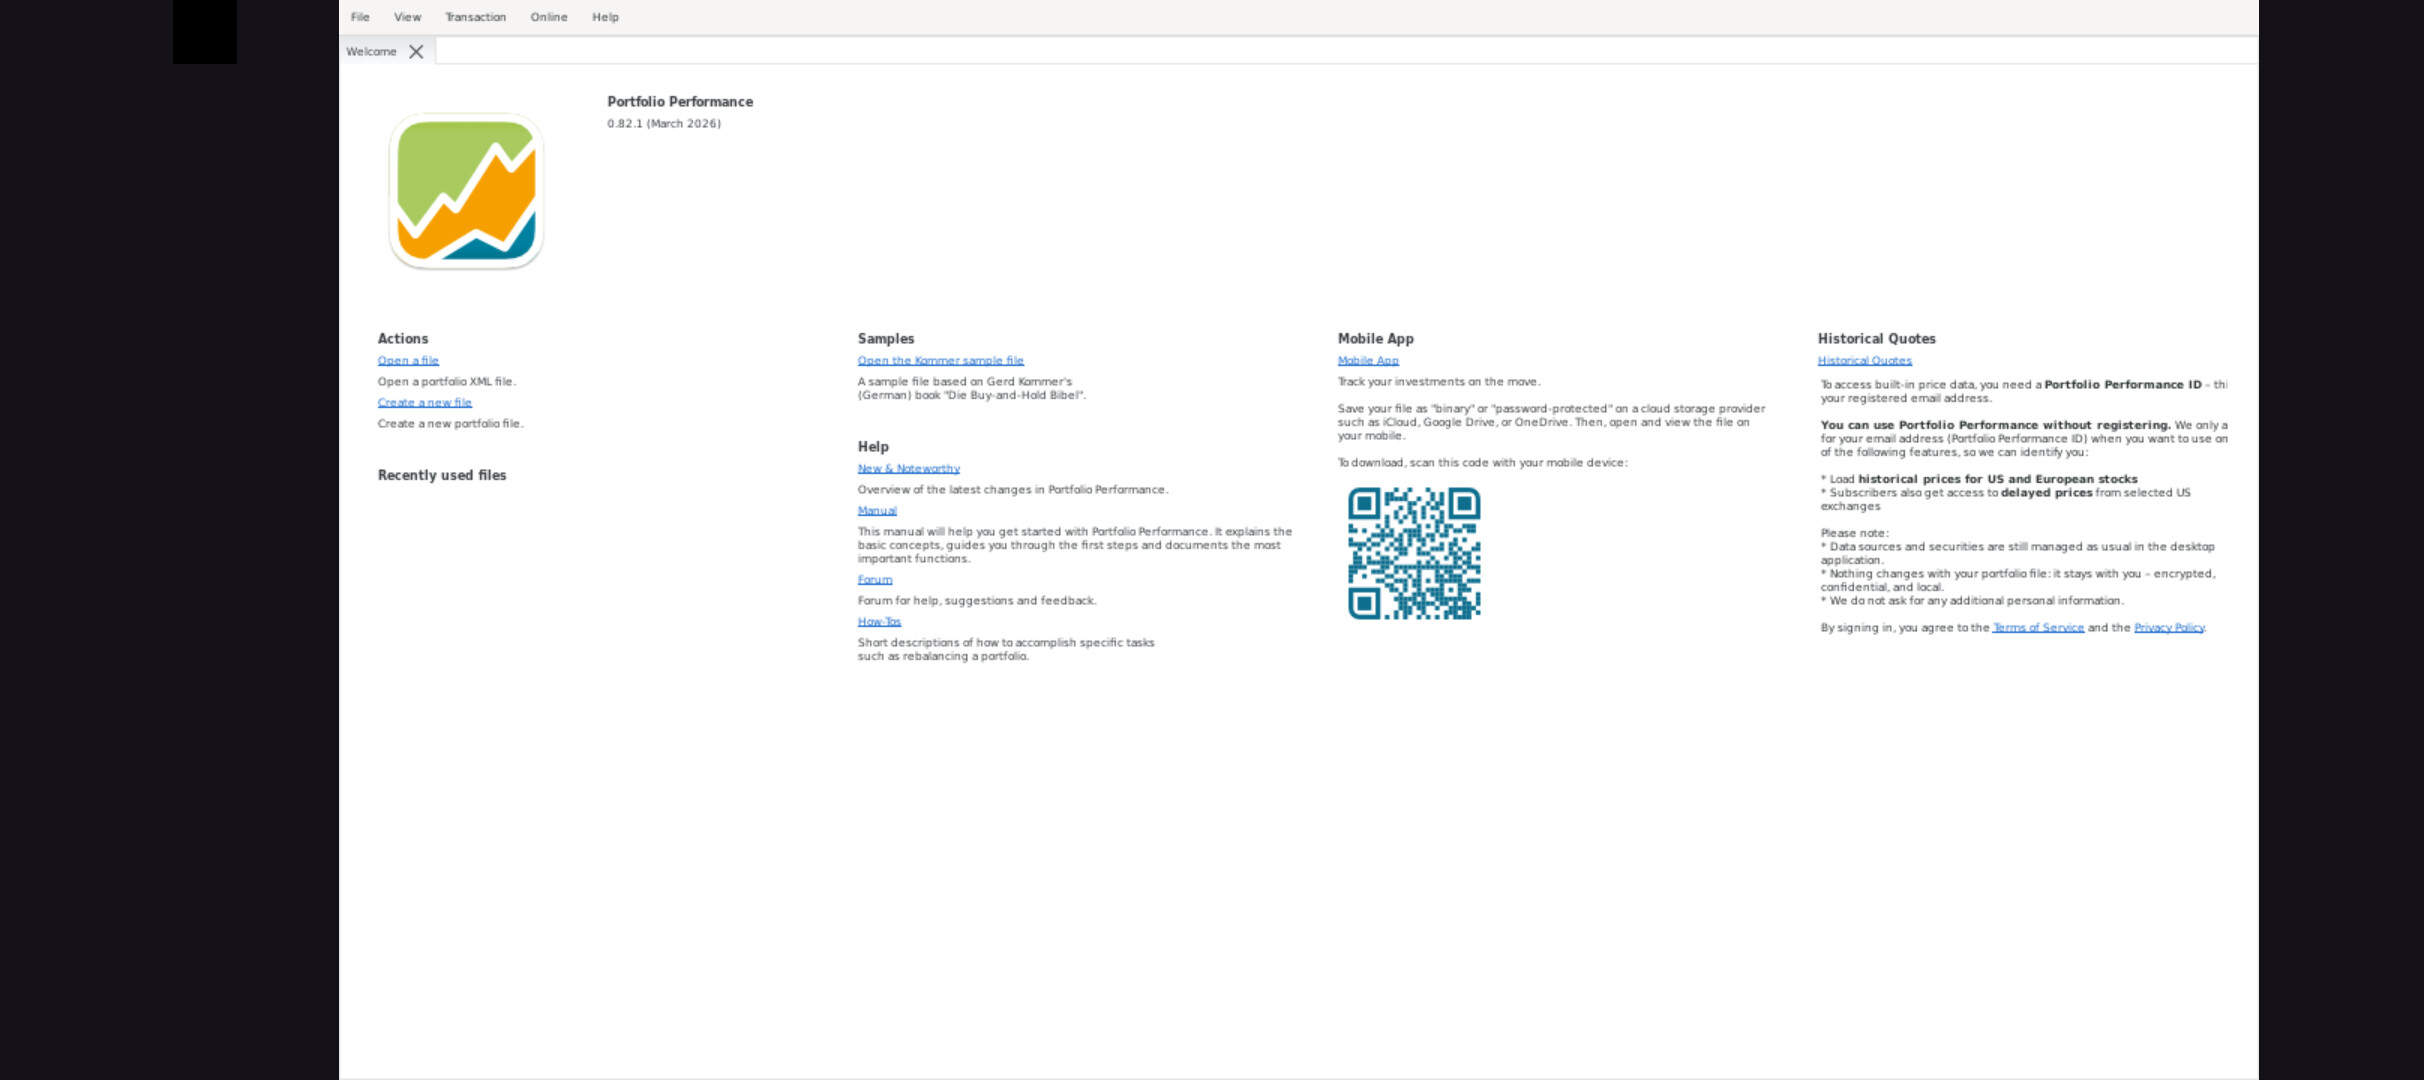Open the New & Noteworthy link
2424x1080 pixels.
point(908,469)
